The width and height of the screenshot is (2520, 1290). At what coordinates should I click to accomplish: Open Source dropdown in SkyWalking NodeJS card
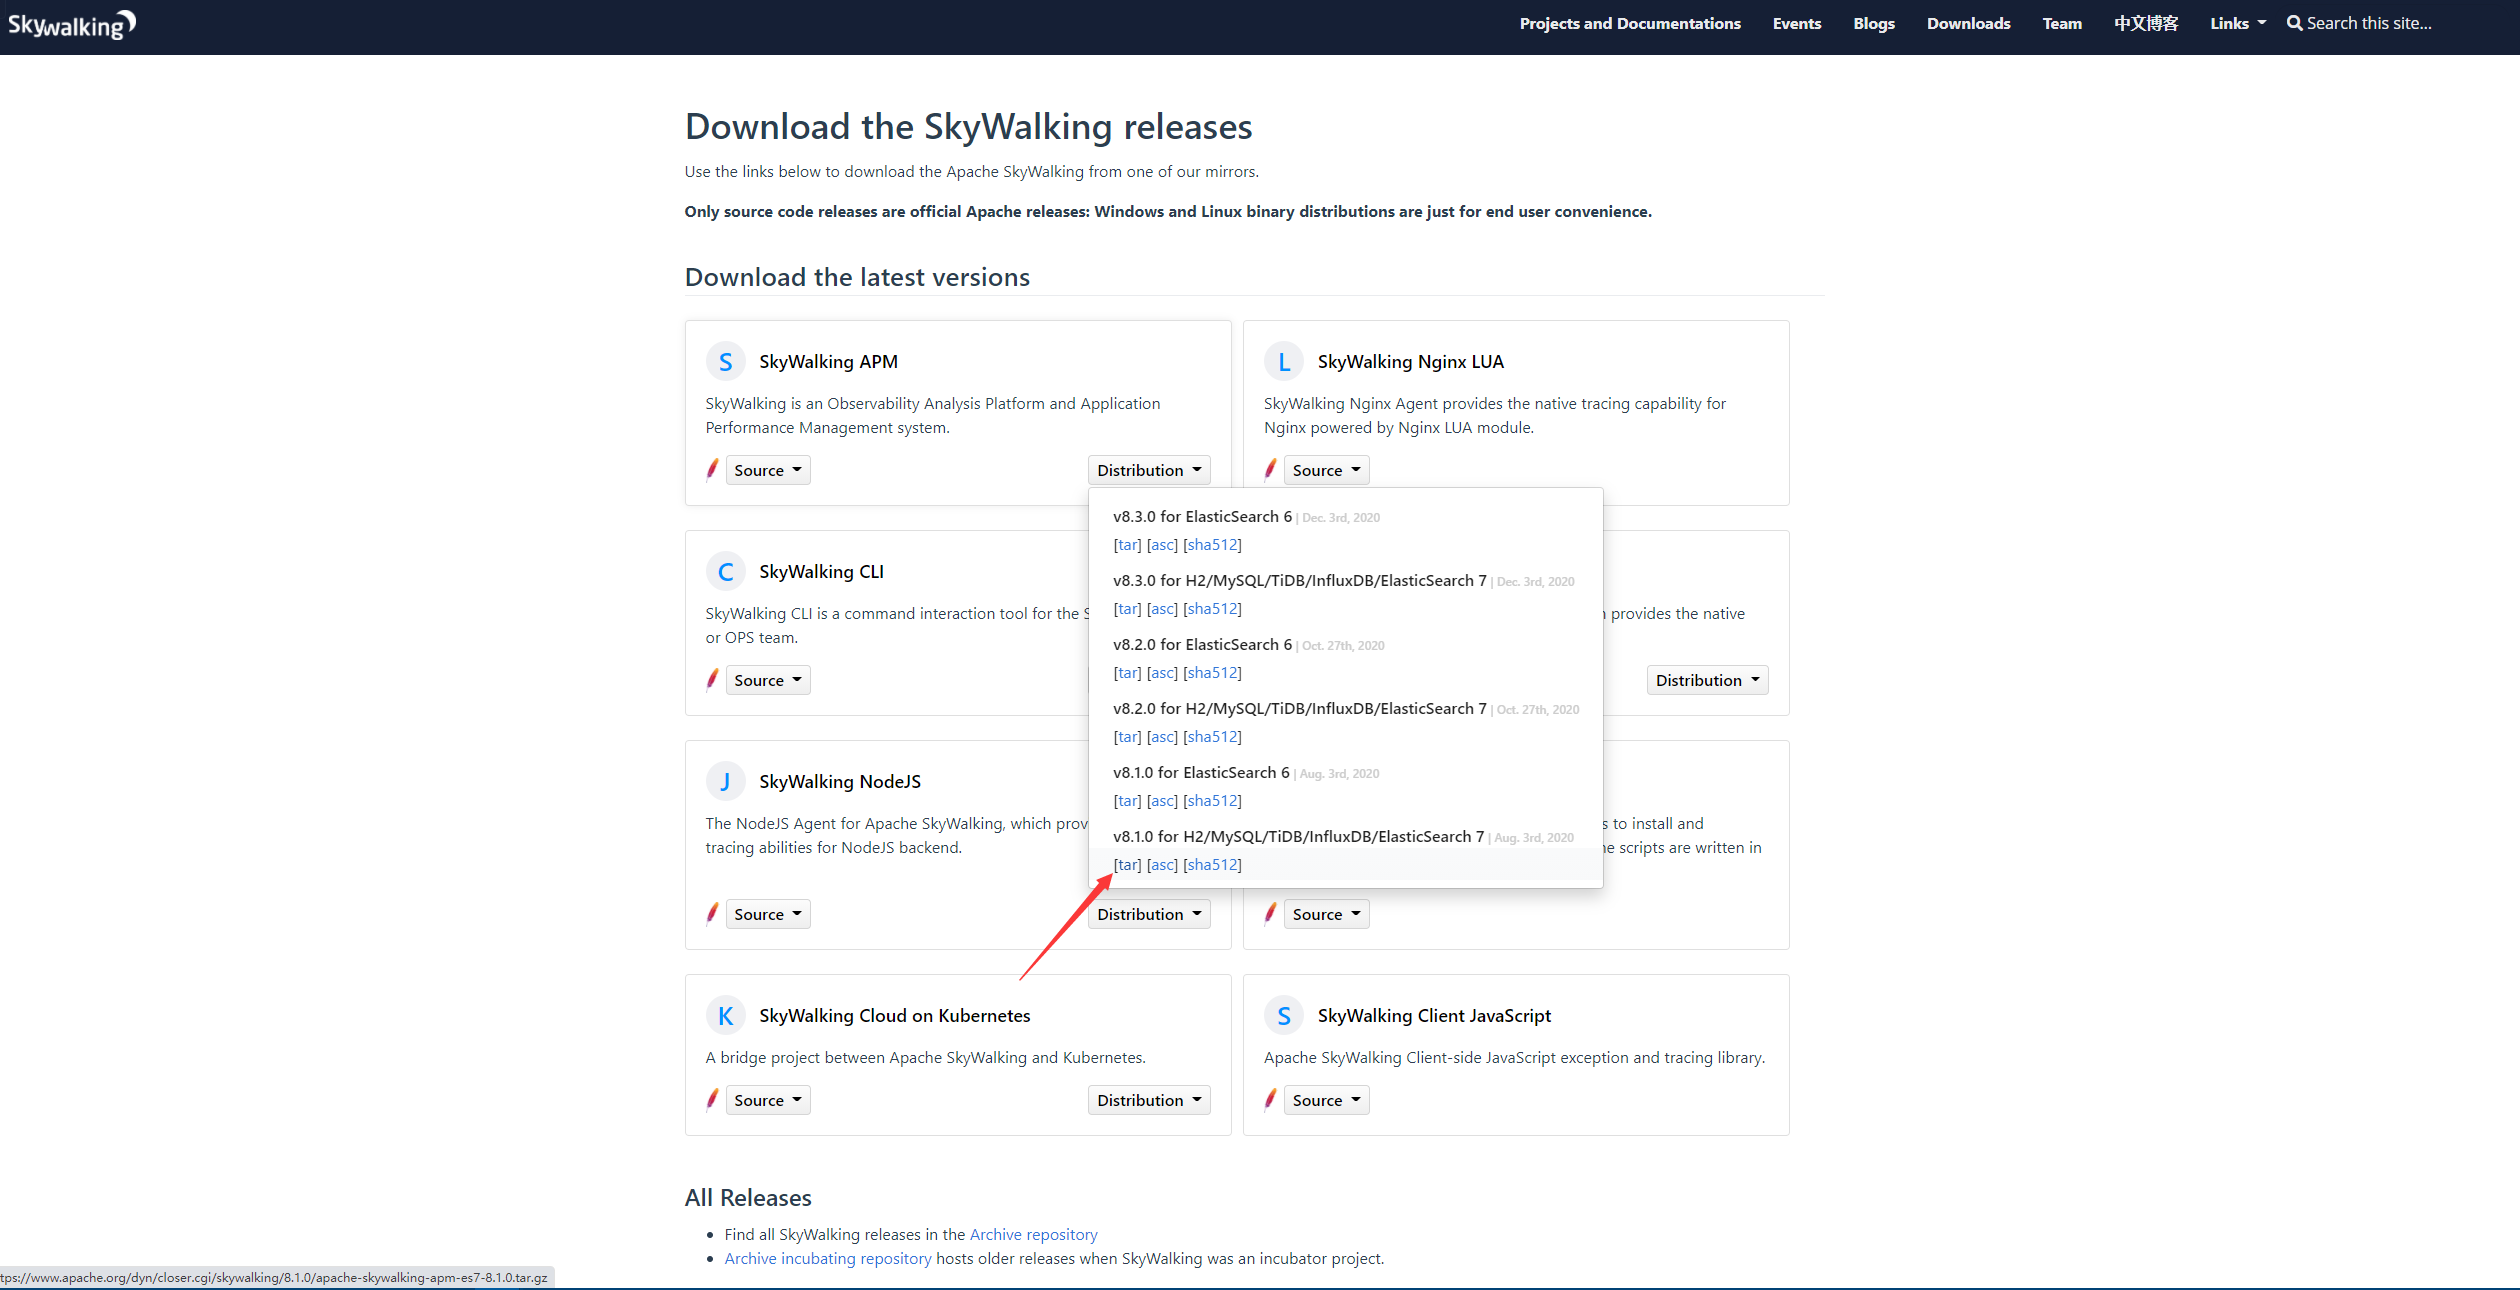[767, 914]
